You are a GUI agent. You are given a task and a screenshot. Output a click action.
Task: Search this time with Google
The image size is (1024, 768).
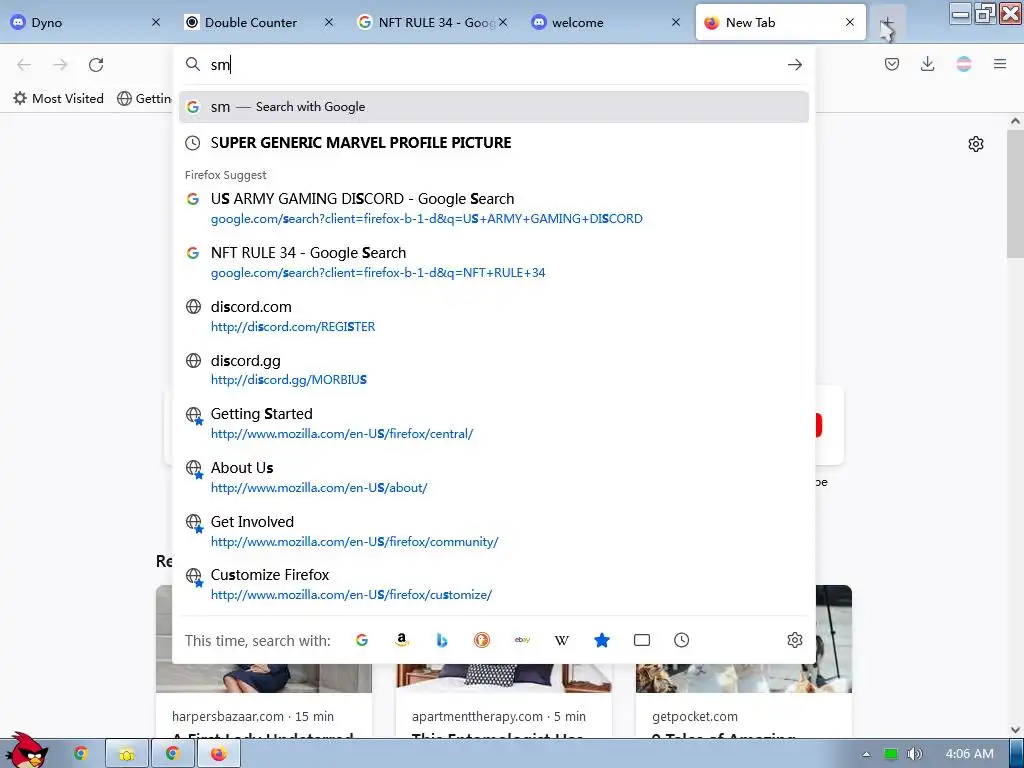tap(362, 640)
